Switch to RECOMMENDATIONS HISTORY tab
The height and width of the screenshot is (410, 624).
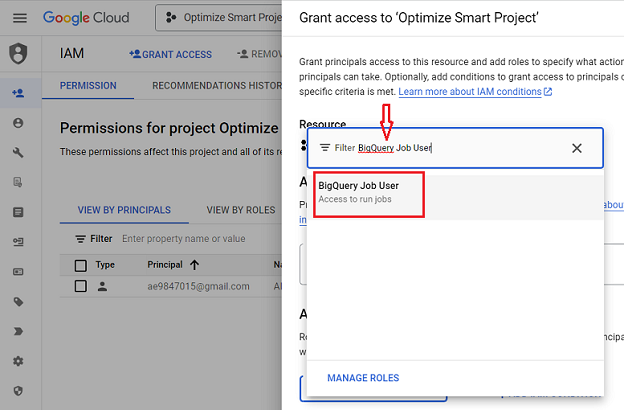pos(217,86)
